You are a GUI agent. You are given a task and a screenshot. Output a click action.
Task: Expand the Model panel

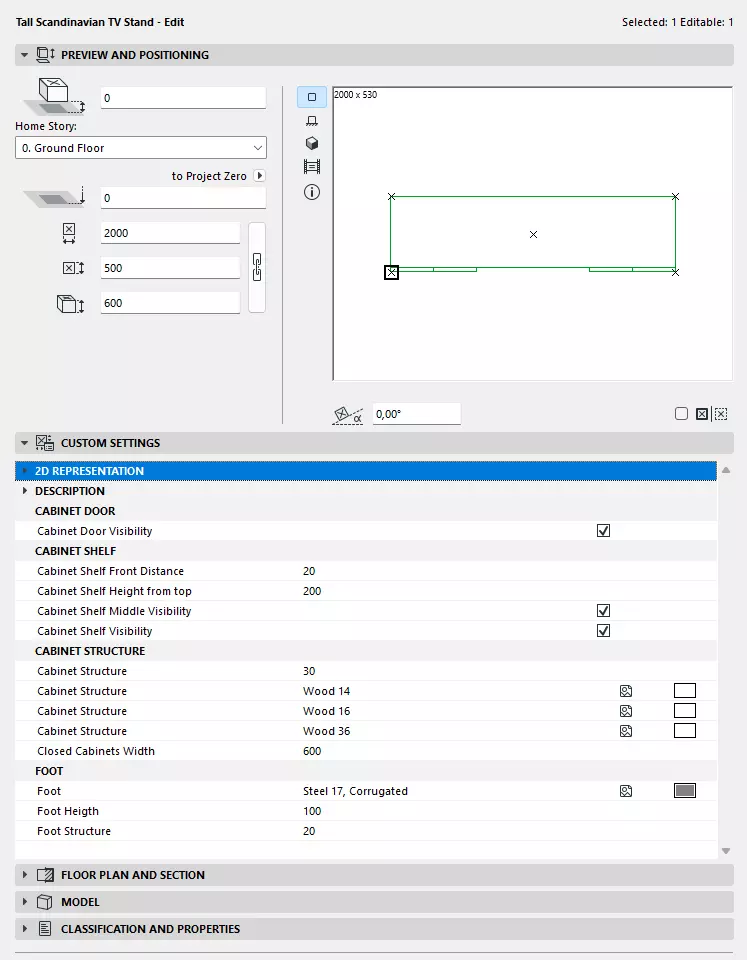point(24,902)
